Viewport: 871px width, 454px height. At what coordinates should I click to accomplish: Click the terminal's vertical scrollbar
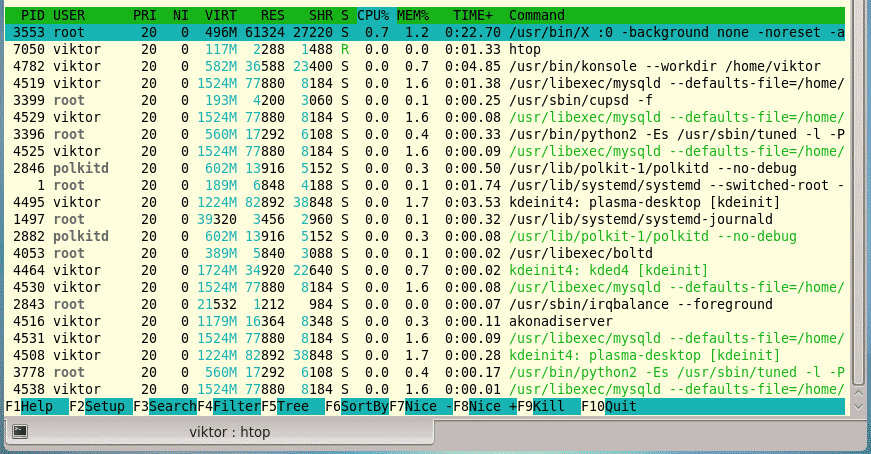858,200
